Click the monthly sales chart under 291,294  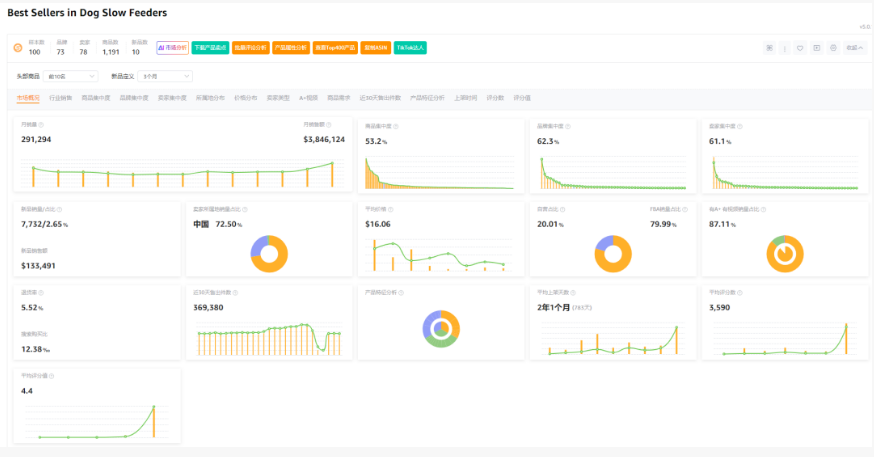coord(182,173)
